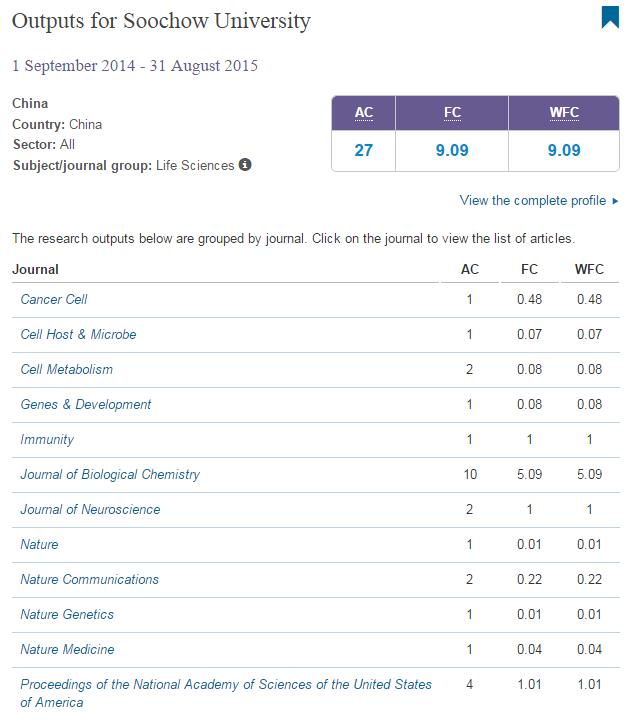Expand the Cancer Cell journal articles
This screenshot has height=722, width=633.
54,299
